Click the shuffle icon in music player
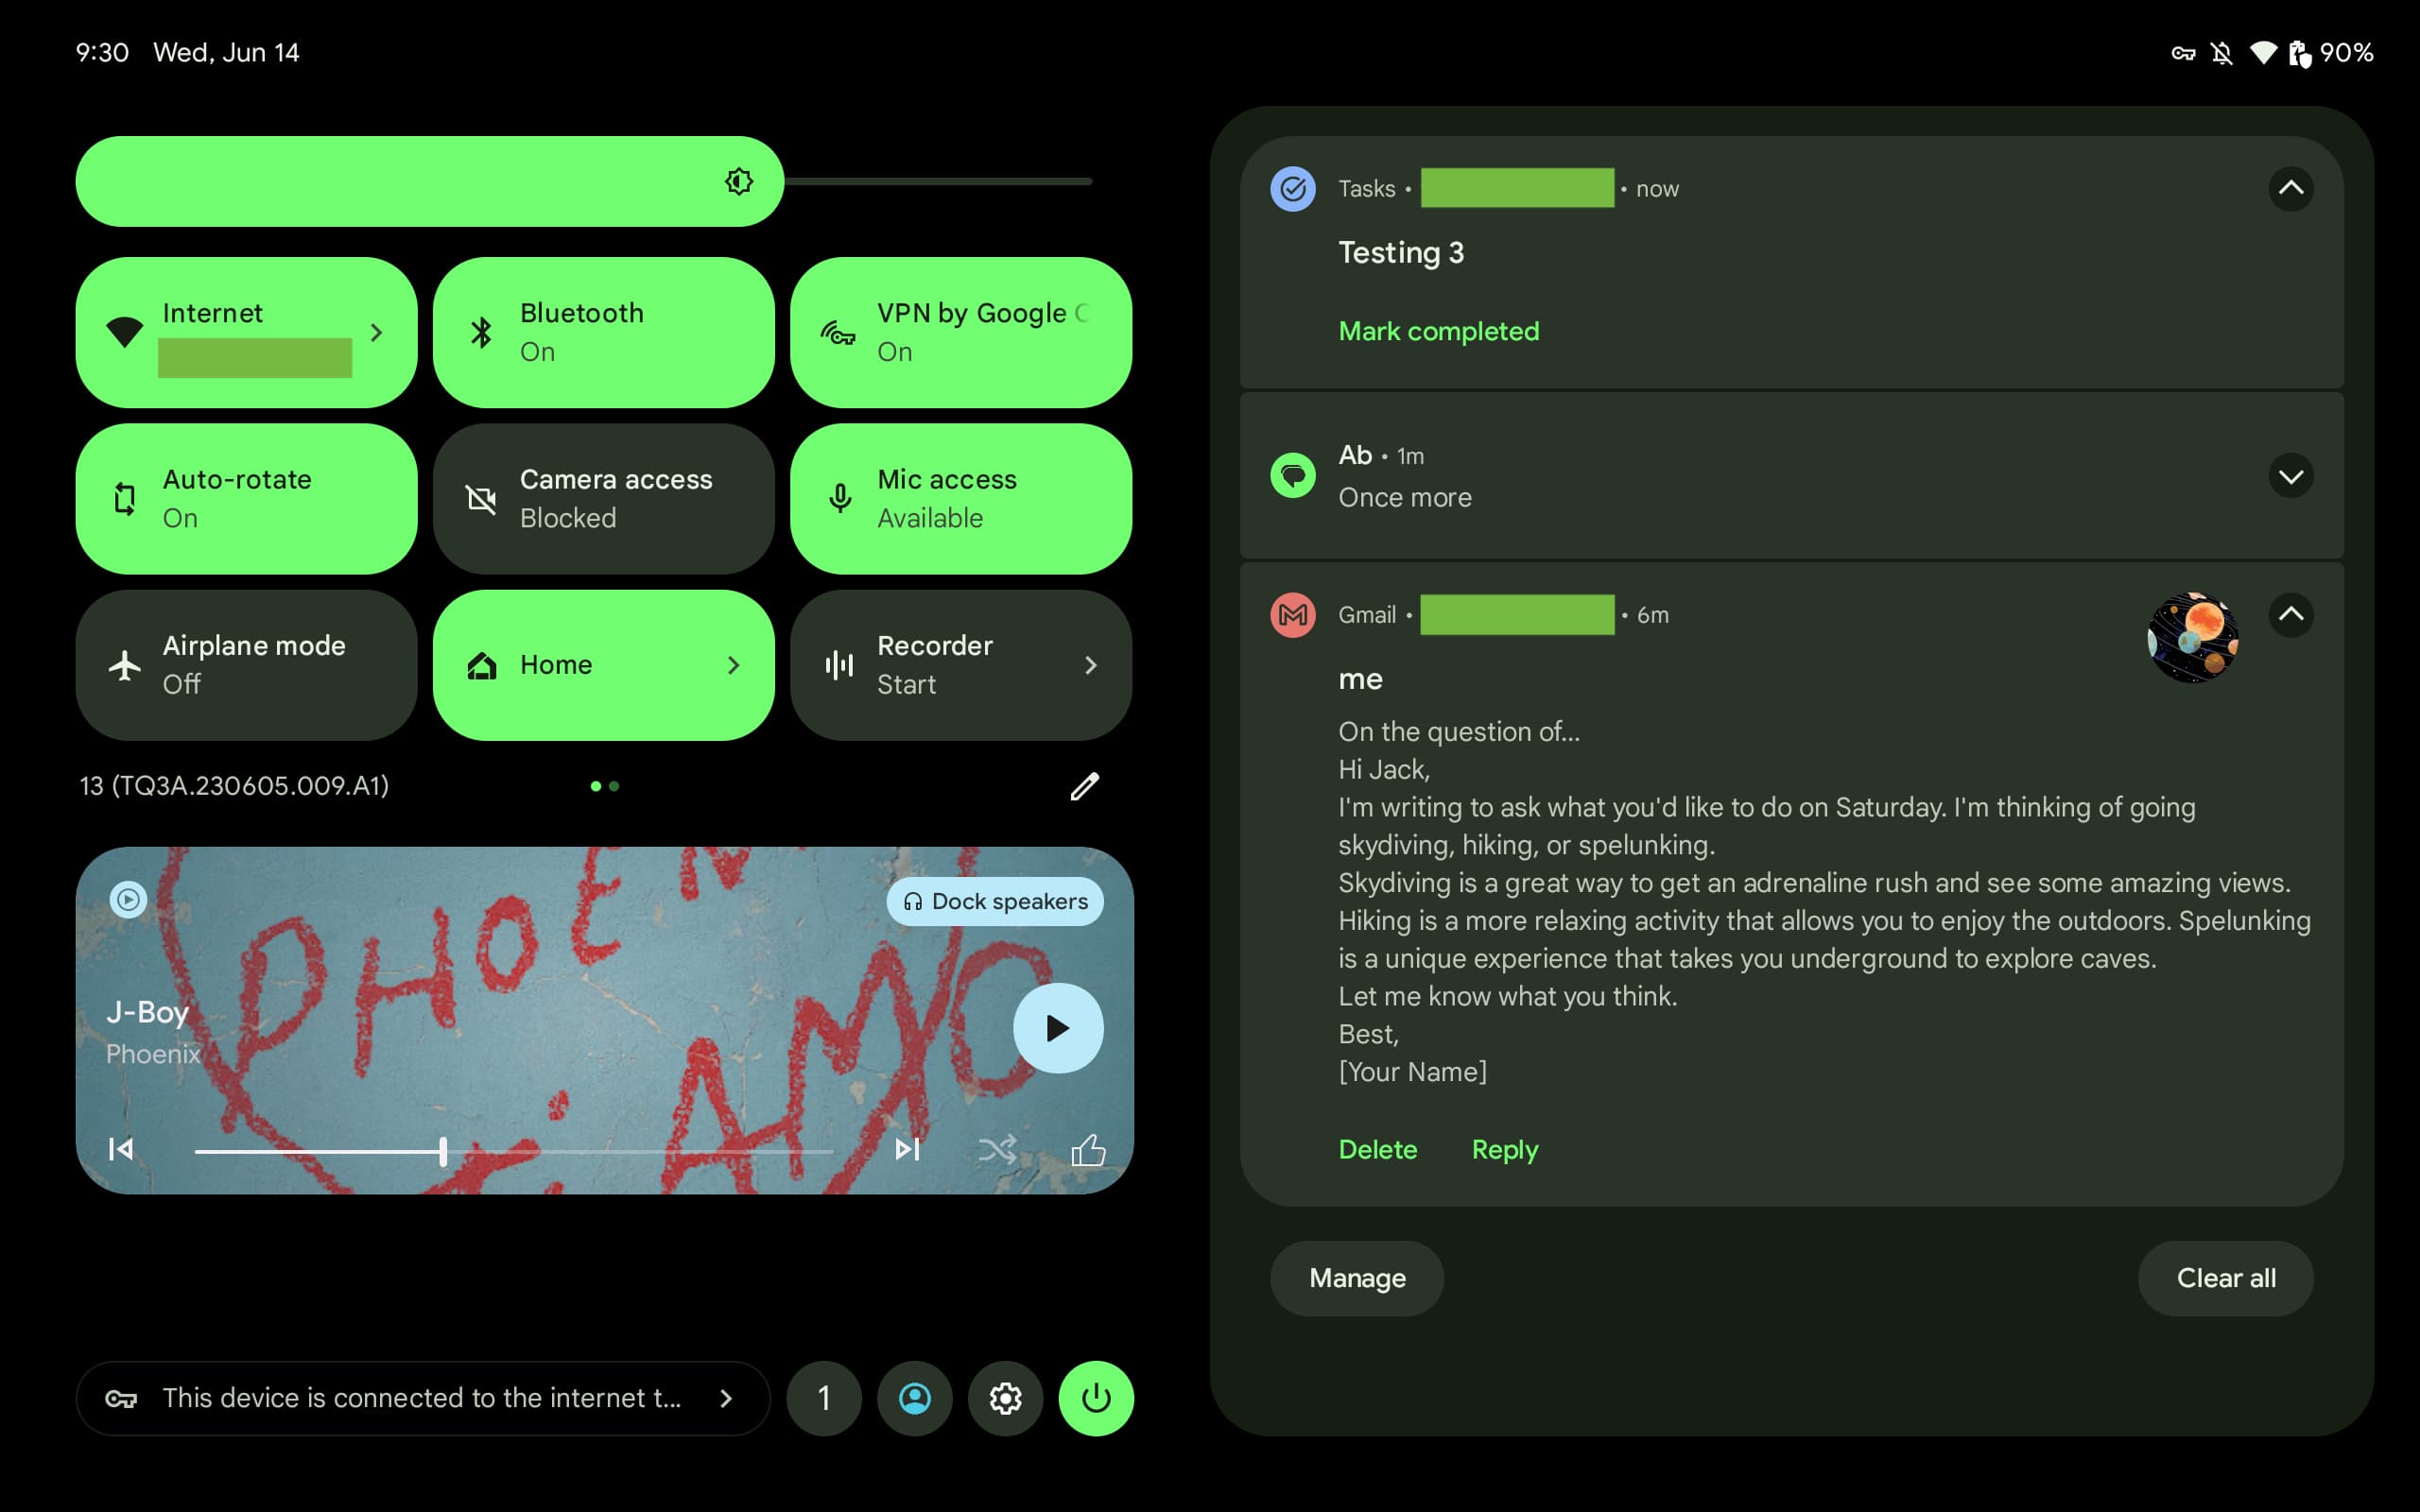Viewport: 2420px width, 1512px height. [x=996, y=1150]
